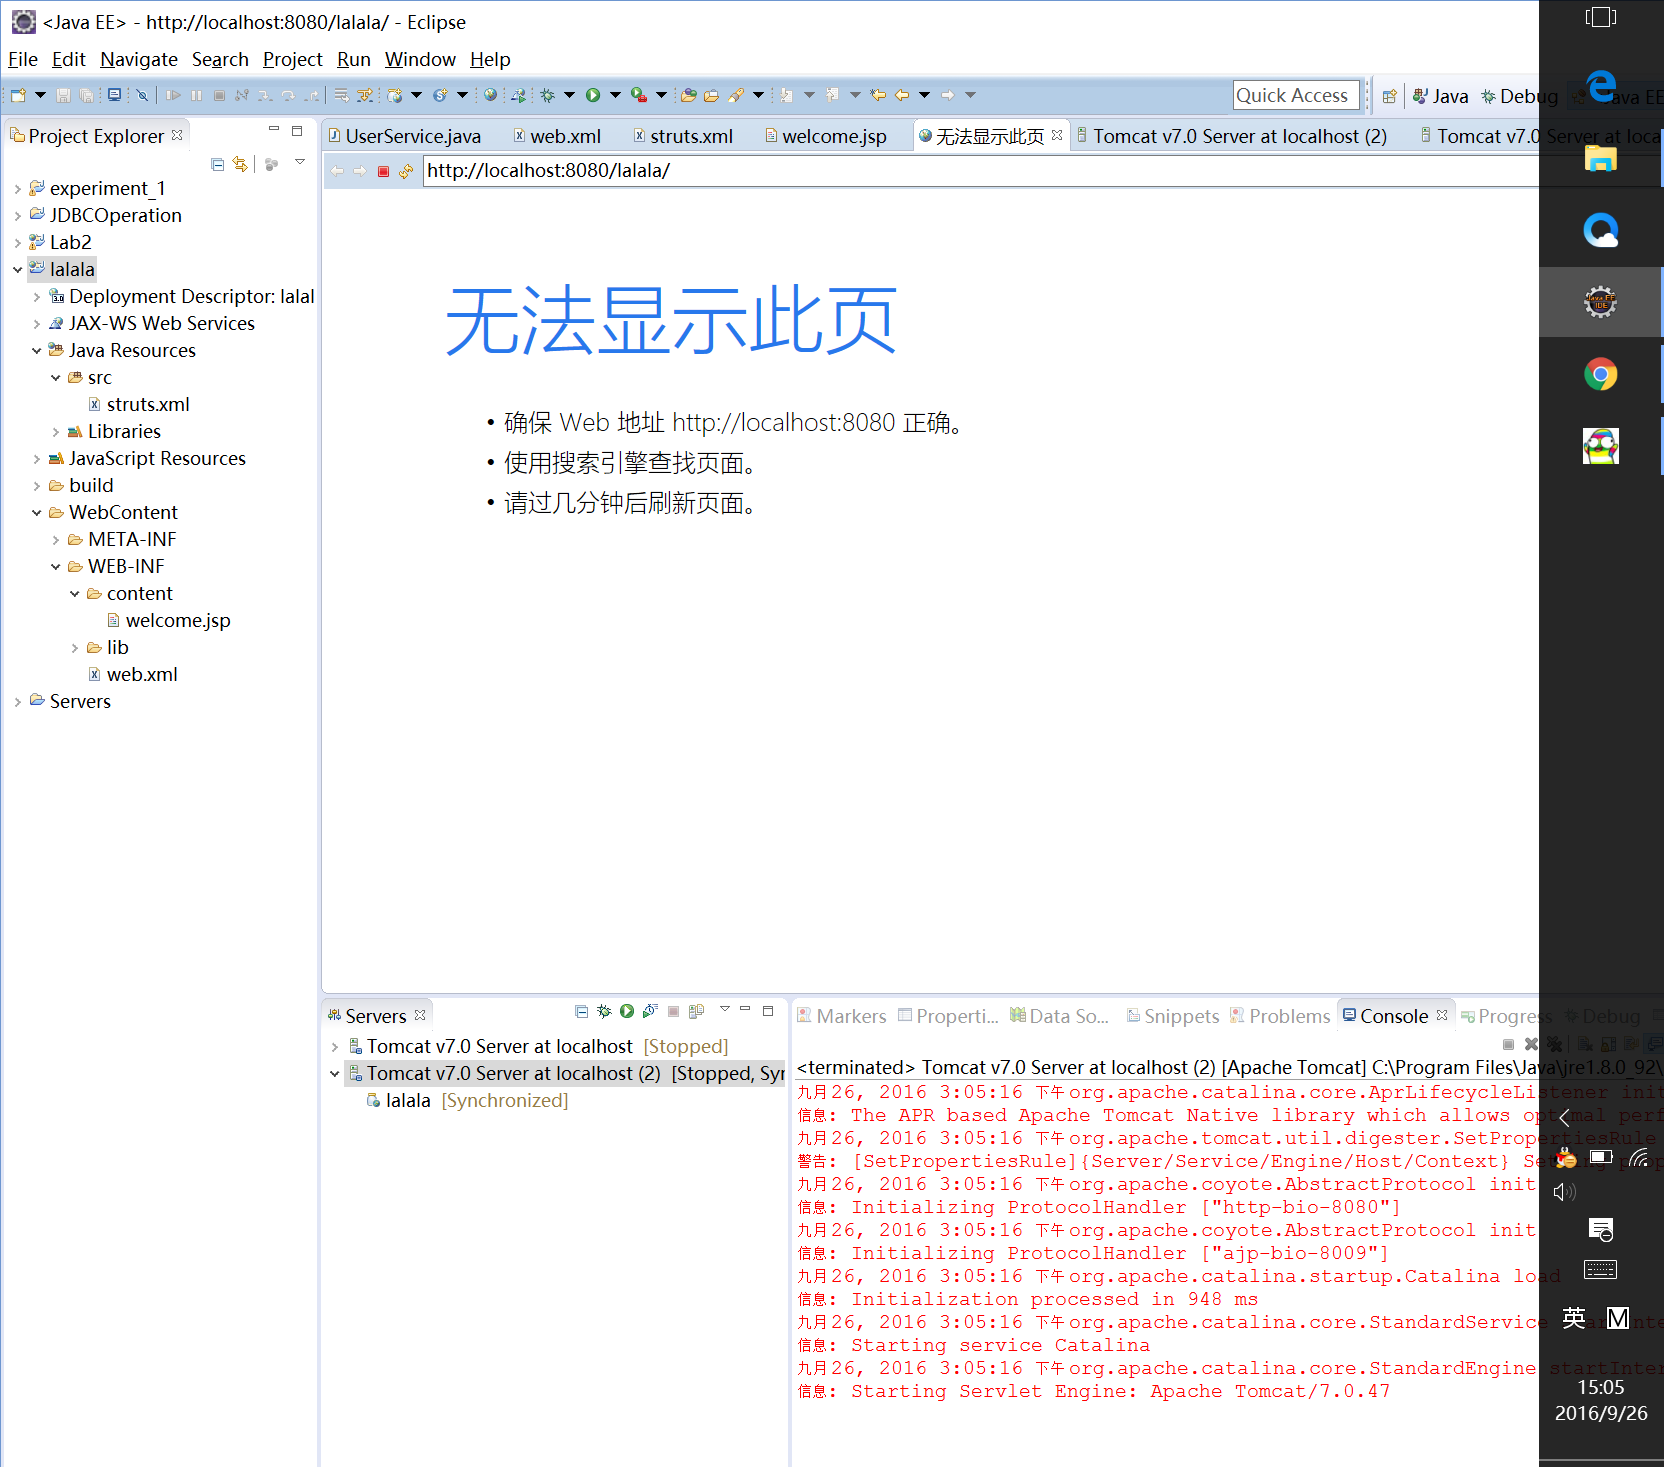Click the Save All toolbar icon
Viewport: 1664px width, 1467px height.
pyautogui.click(x=87, y=95)
